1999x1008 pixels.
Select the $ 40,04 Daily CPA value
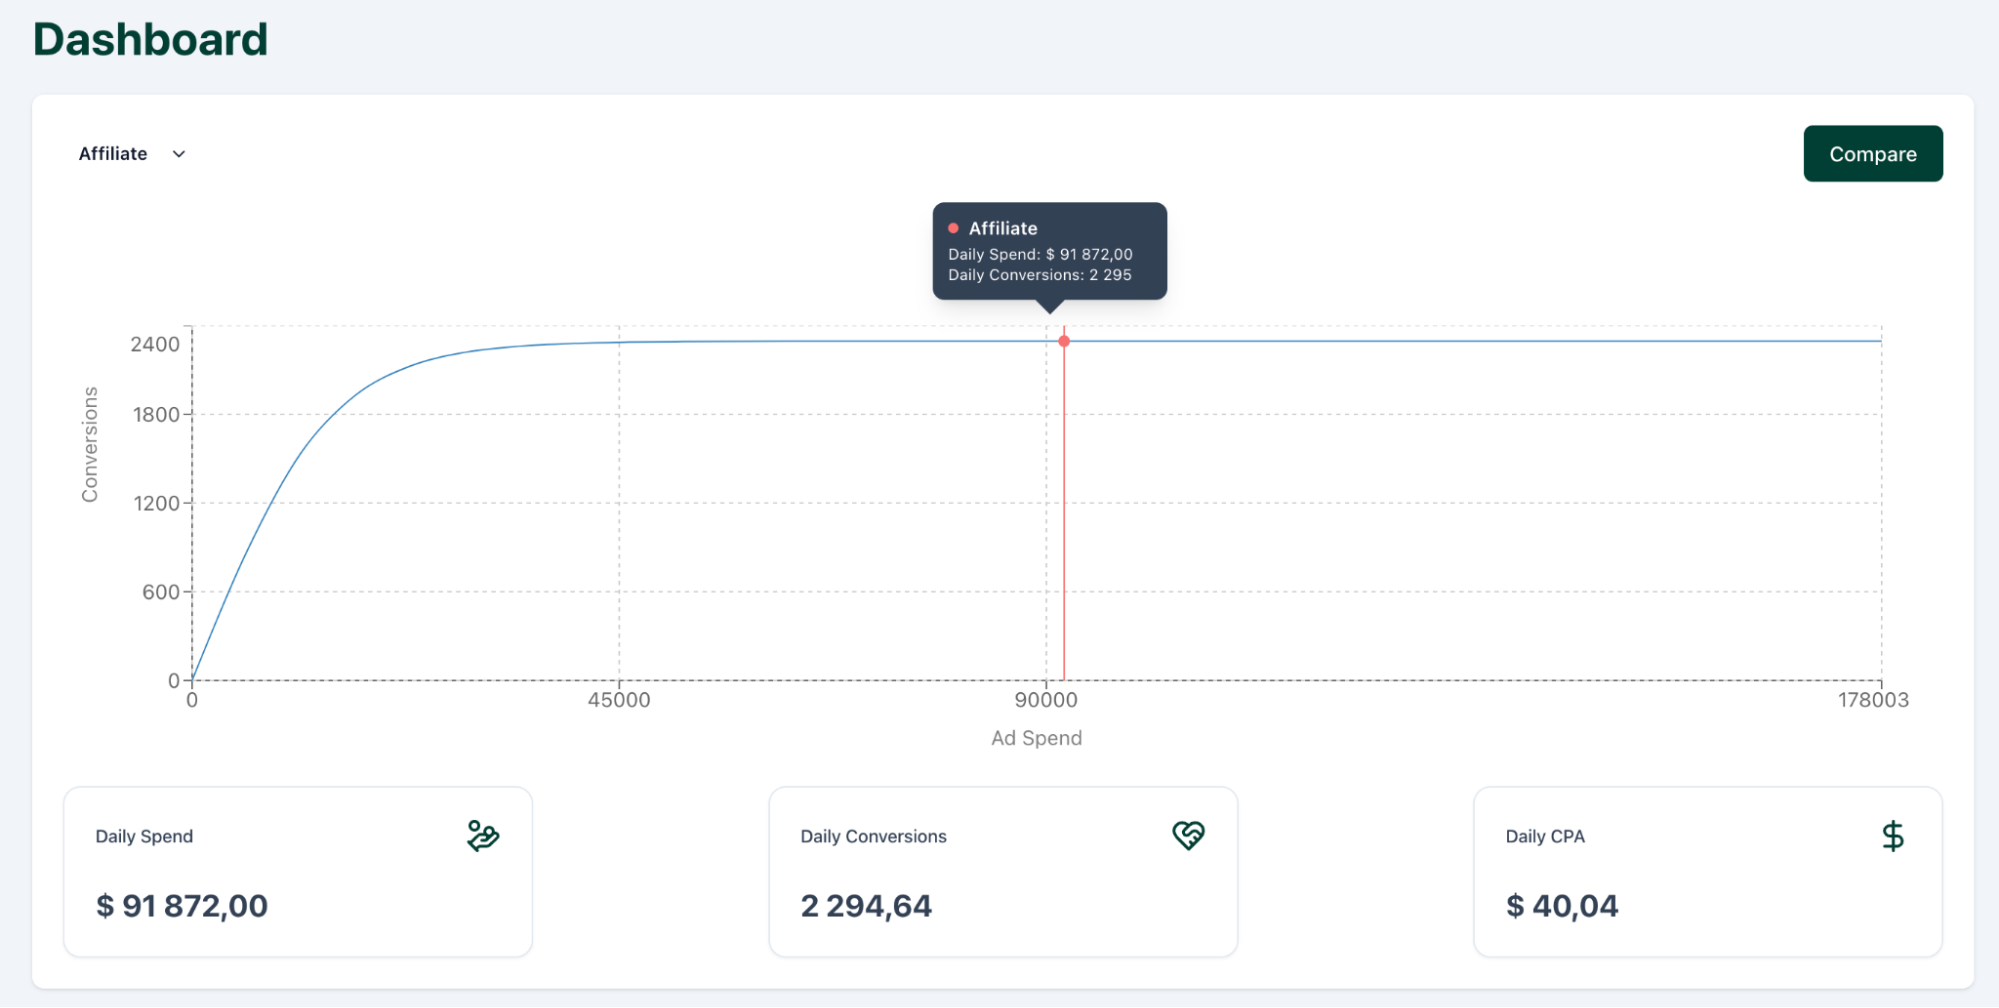click(x=1562, y=906)
